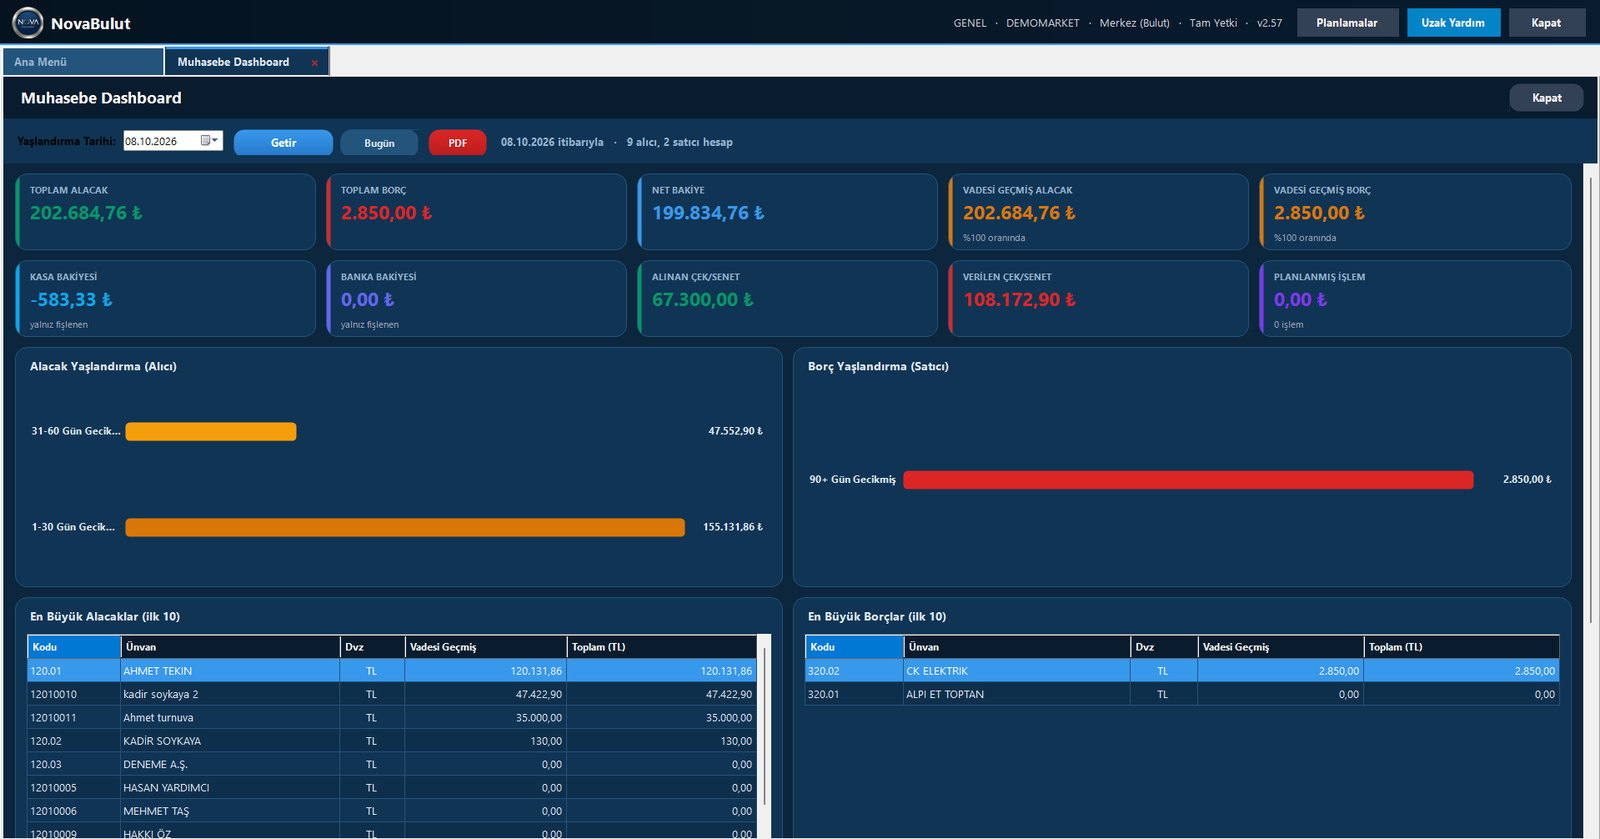The width and height of the screenshot is (1600, 839).
Task: Click the NET BAKİYE card
Action: point(788,212)
